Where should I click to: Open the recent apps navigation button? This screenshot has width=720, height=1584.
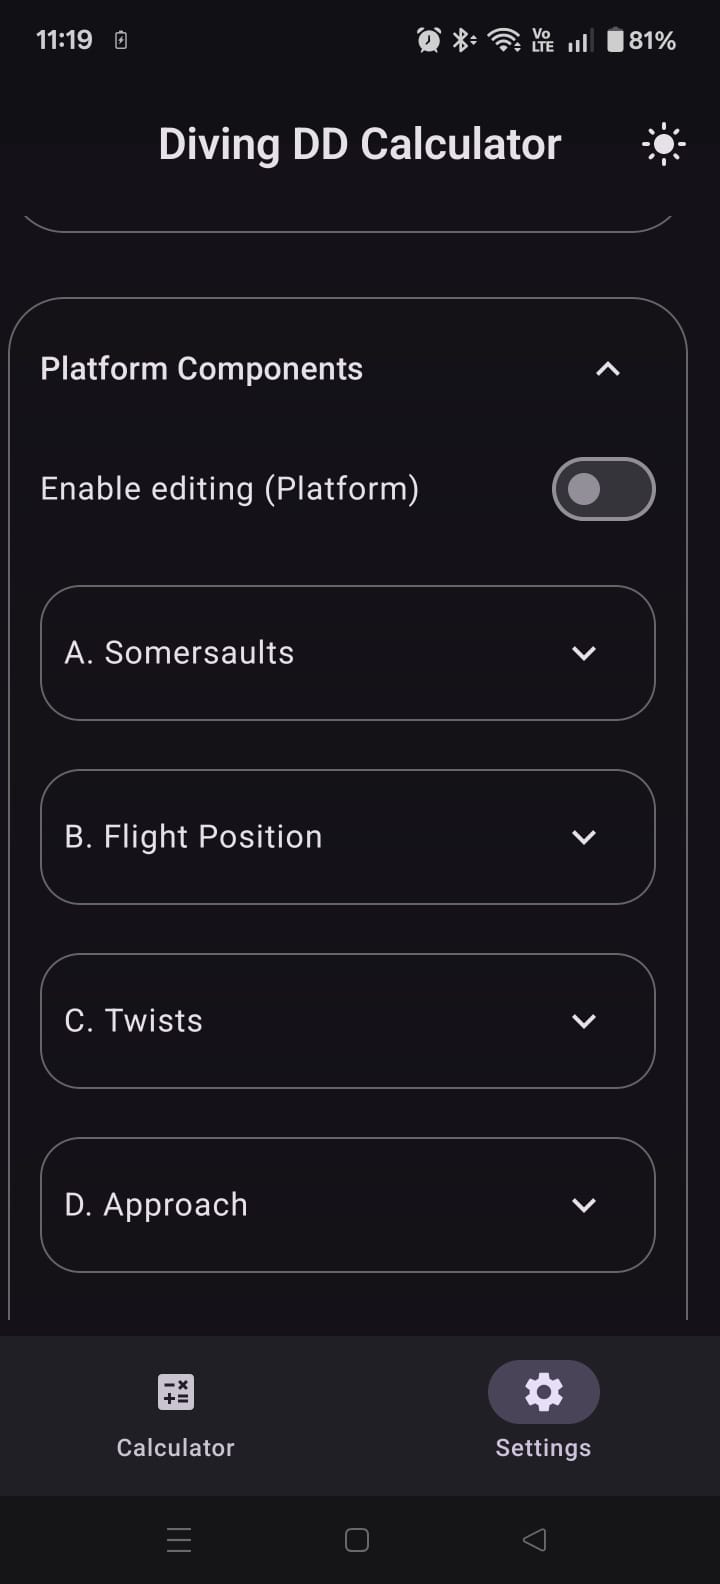[179, 1540]
